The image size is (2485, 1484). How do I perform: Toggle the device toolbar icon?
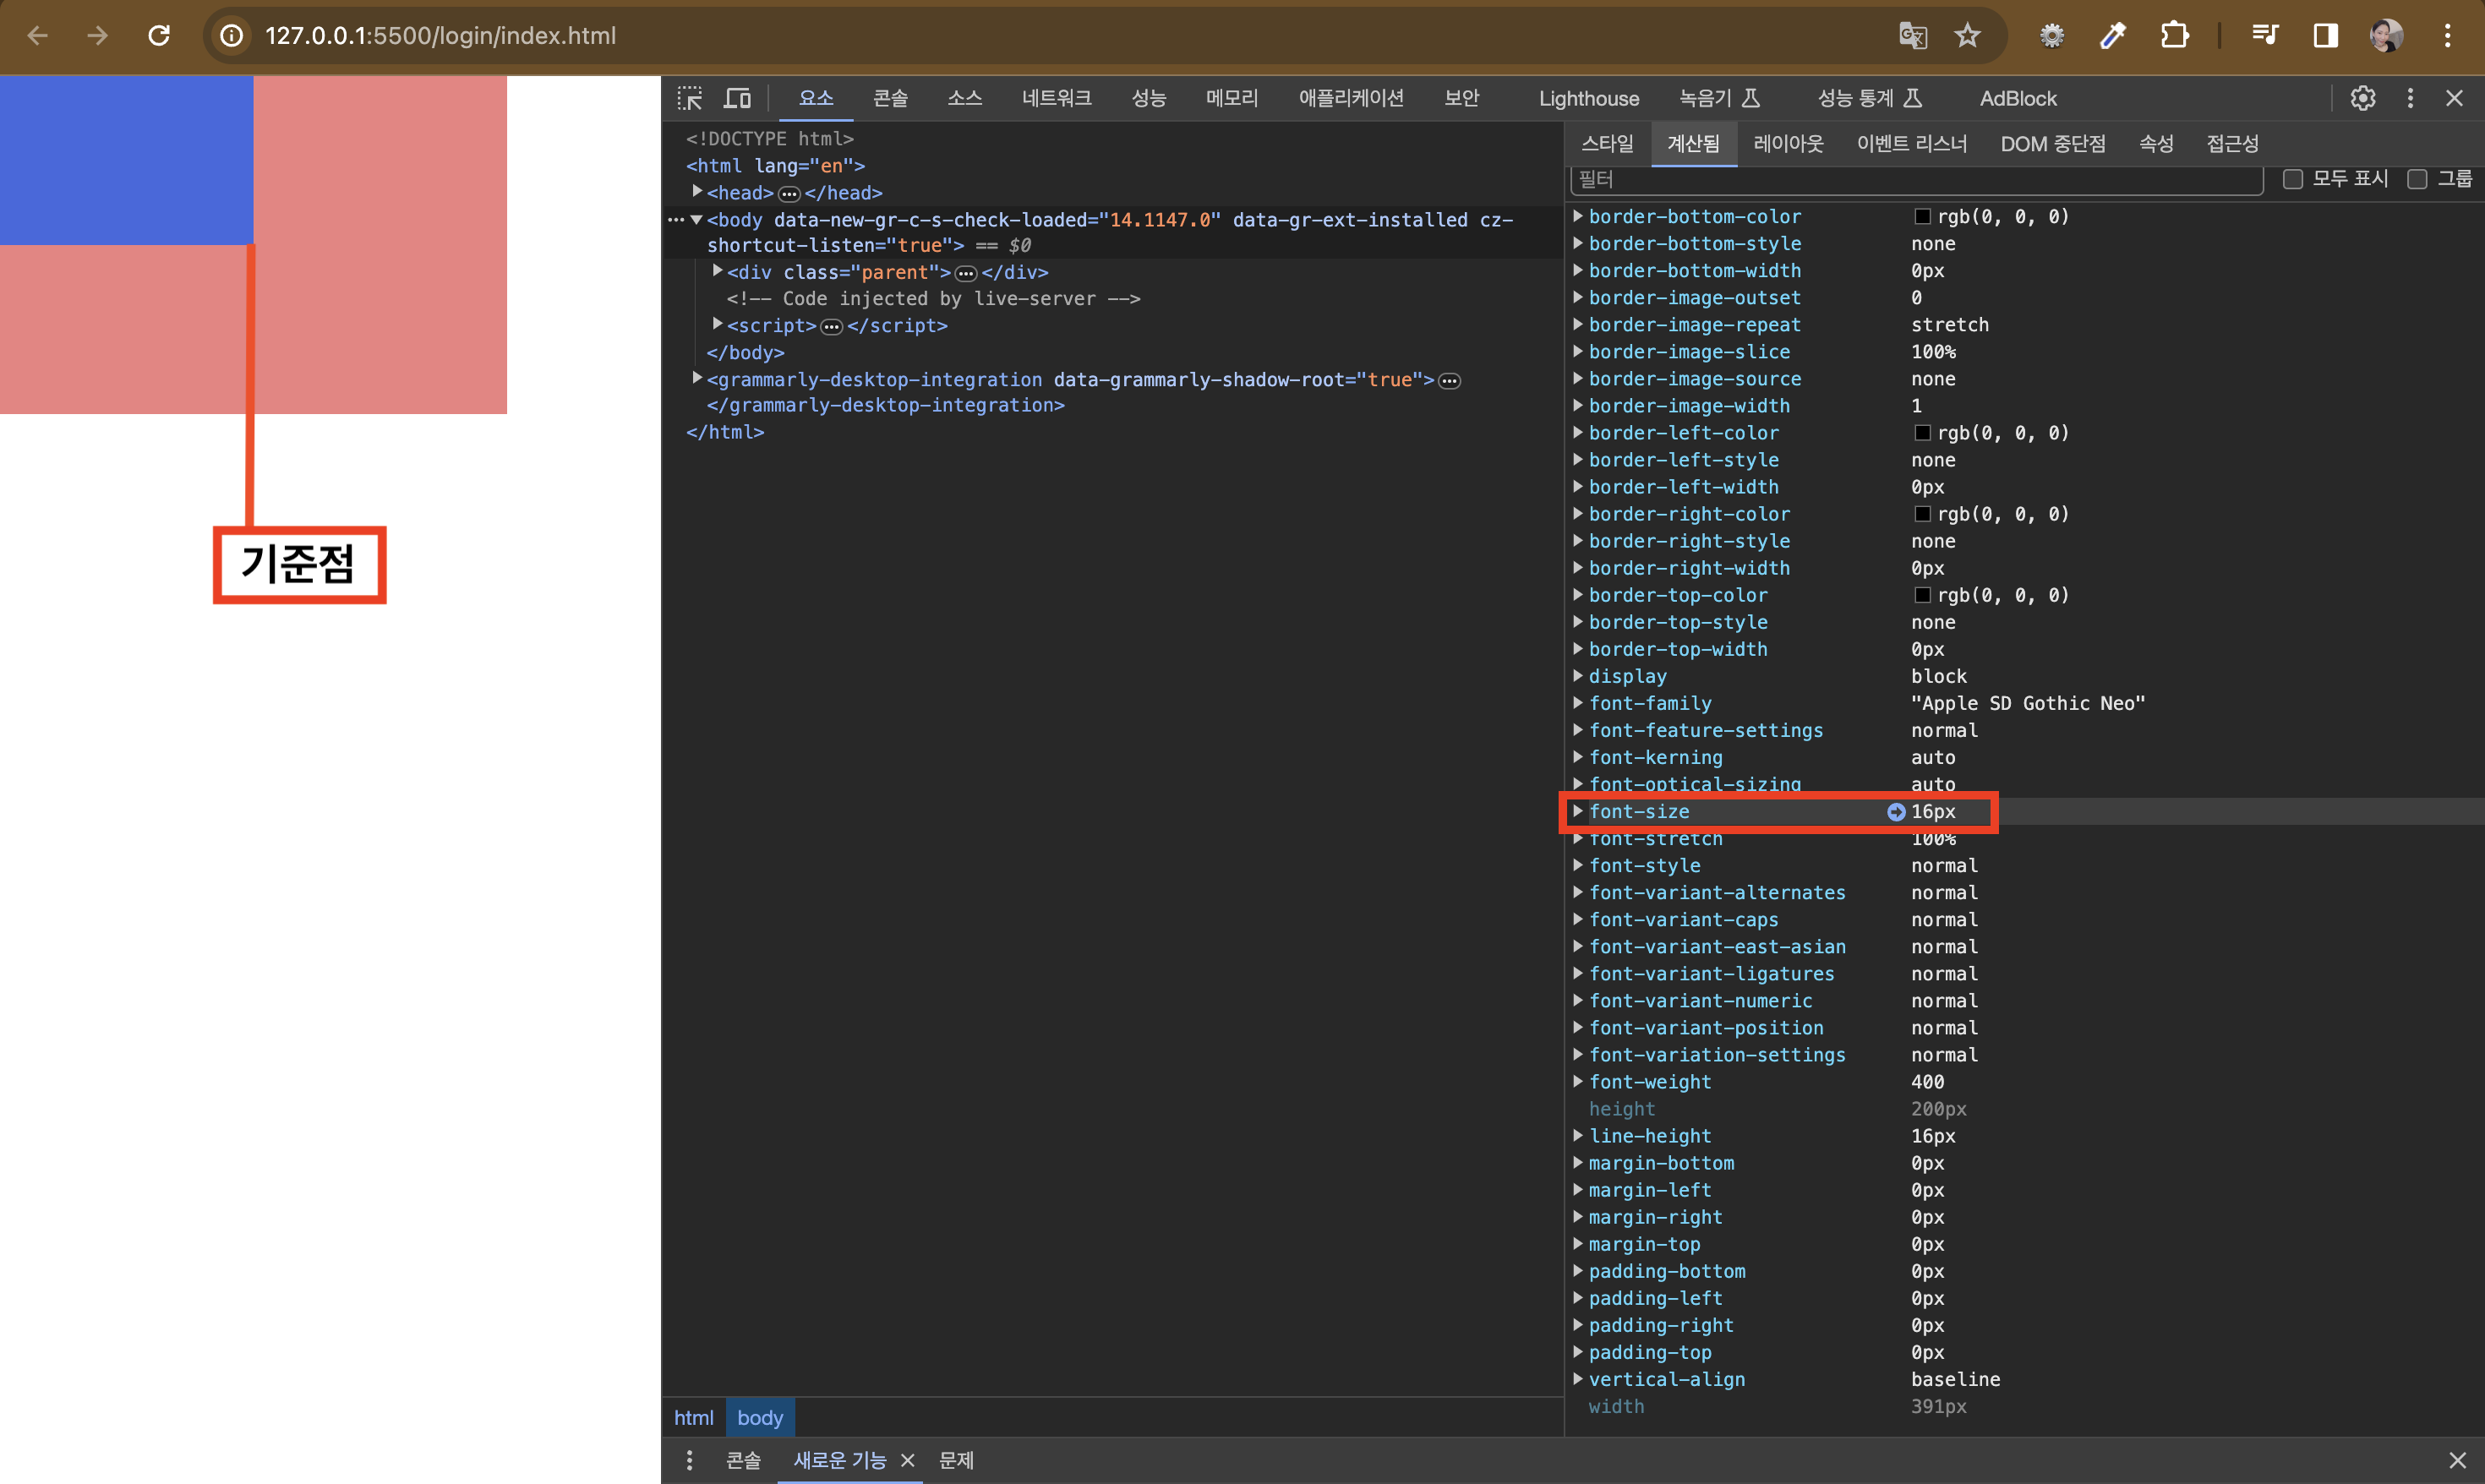pyautogui.click(x=737, y=98)
